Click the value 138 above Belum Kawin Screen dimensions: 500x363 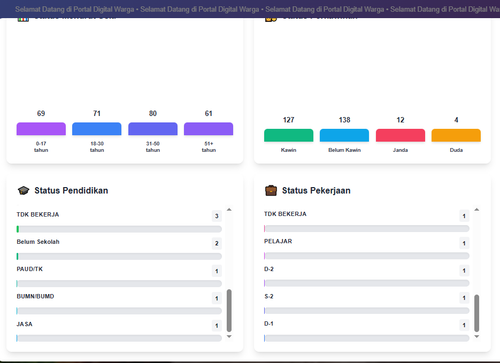tap(344, 120)
